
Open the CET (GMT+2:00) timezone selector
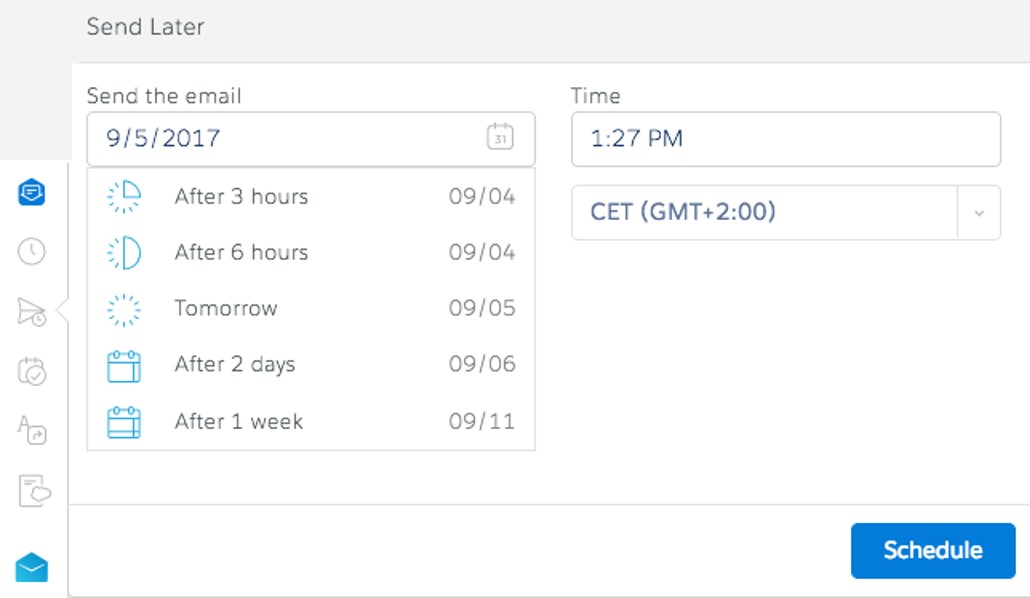tap(764, 213)
